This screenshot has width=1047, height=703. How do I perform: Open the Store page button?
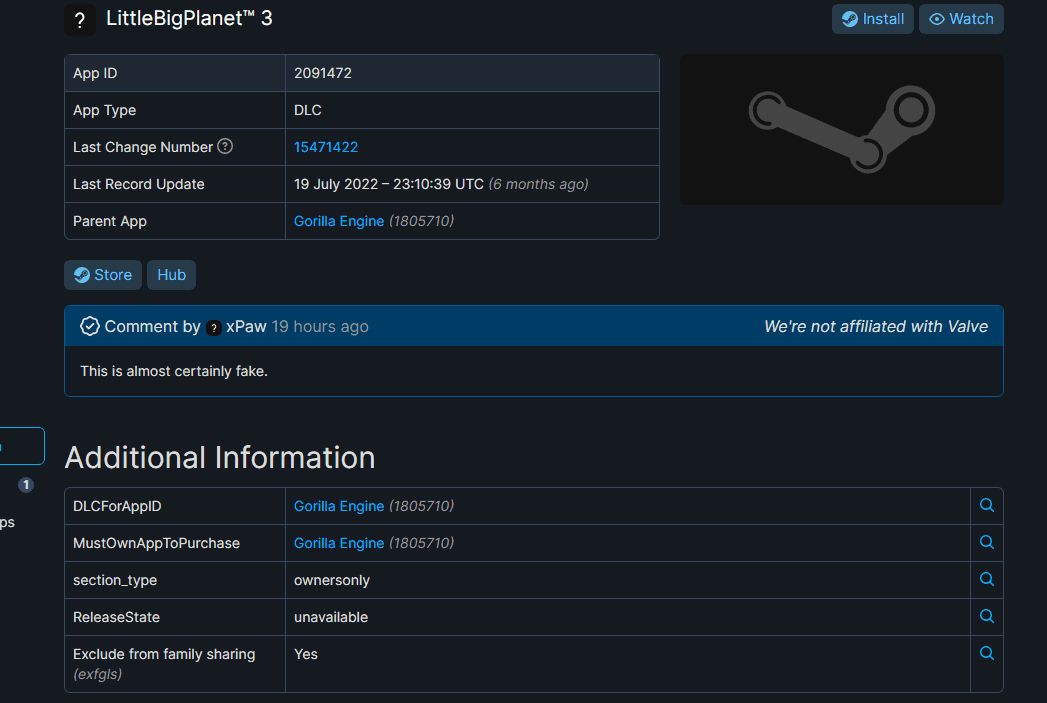click(103, 275)
